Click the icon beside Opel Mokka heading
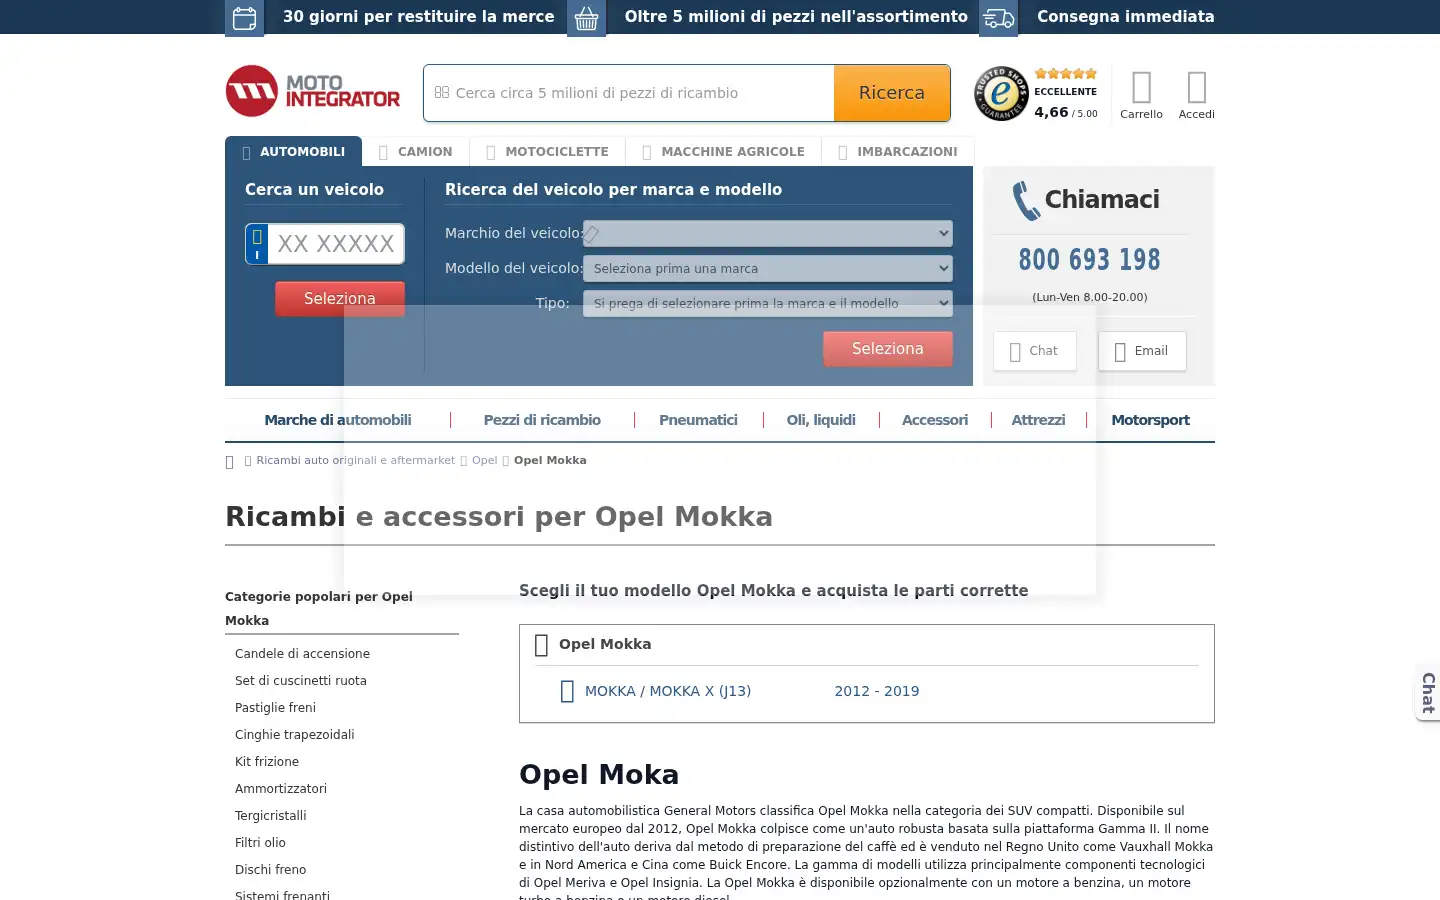The height and width of the screenshot is (900, 1440). (542, 645)
